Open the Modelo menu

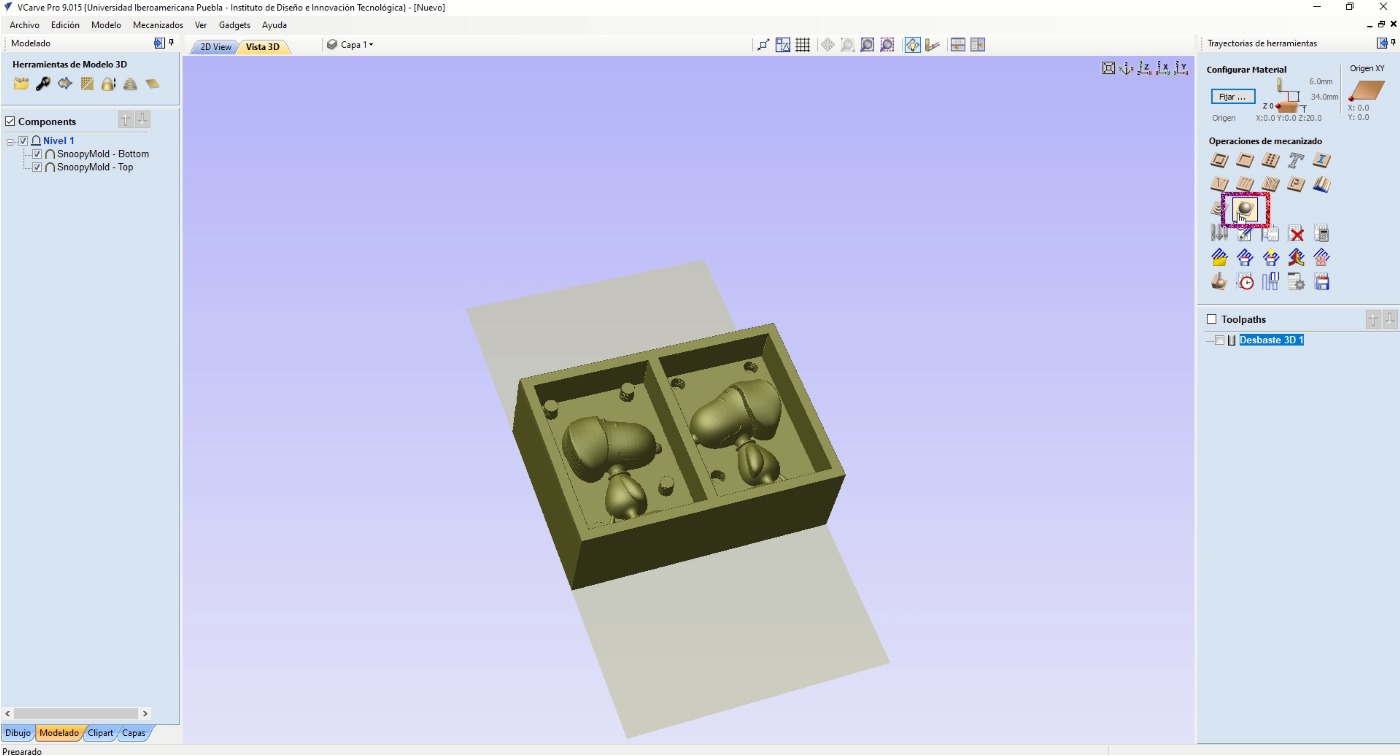(x=106, y=25)
